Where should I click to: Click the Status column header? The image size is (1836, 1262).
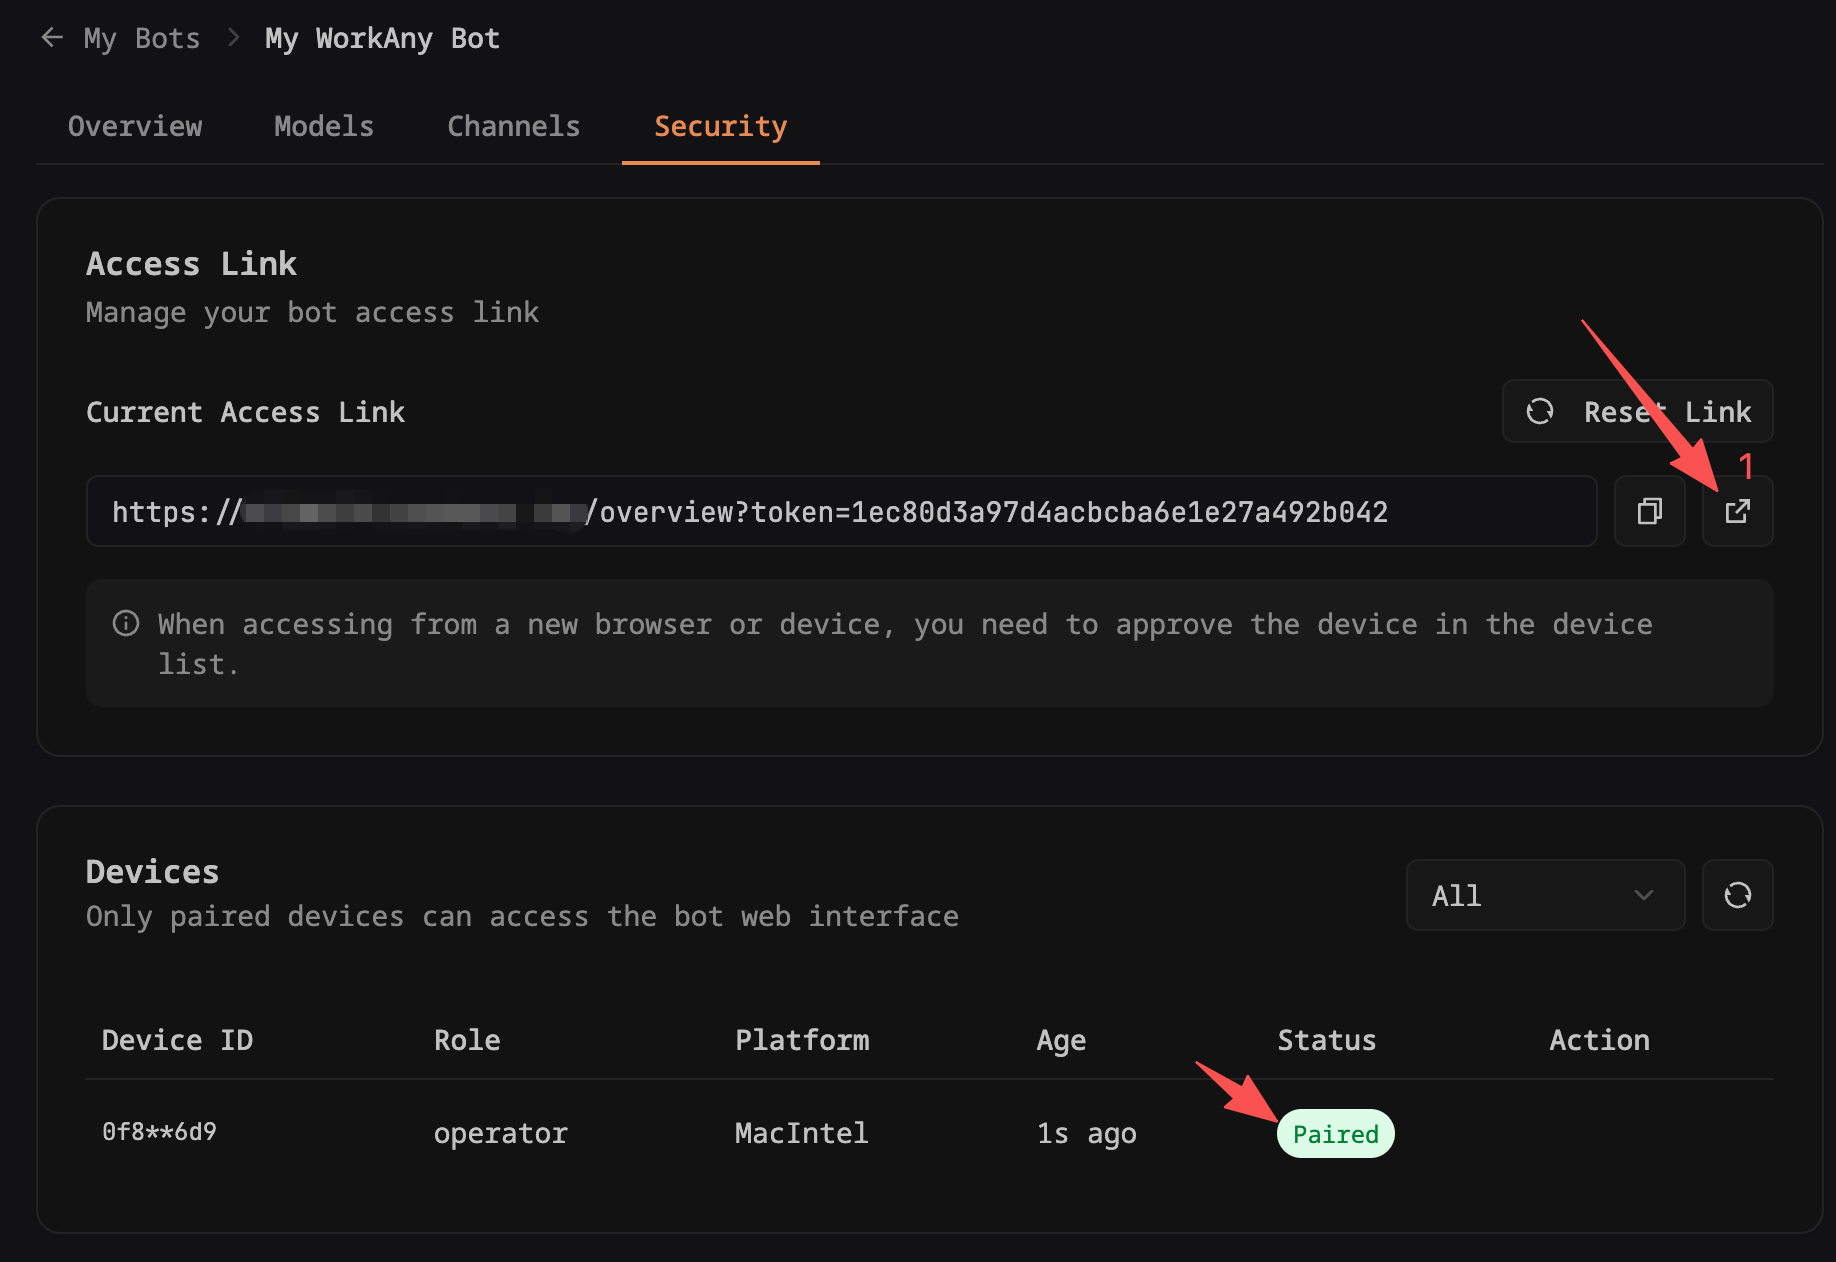1326,1040
